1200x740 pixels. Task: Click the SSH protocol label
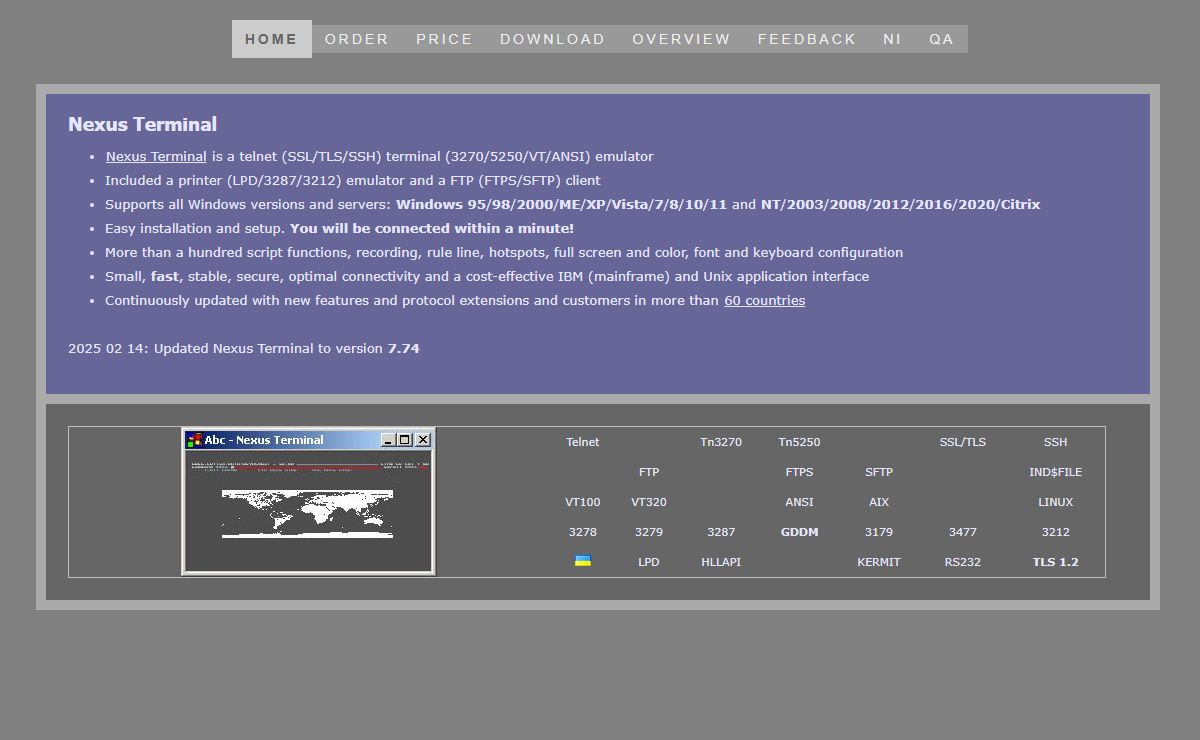coord(1055,442)
